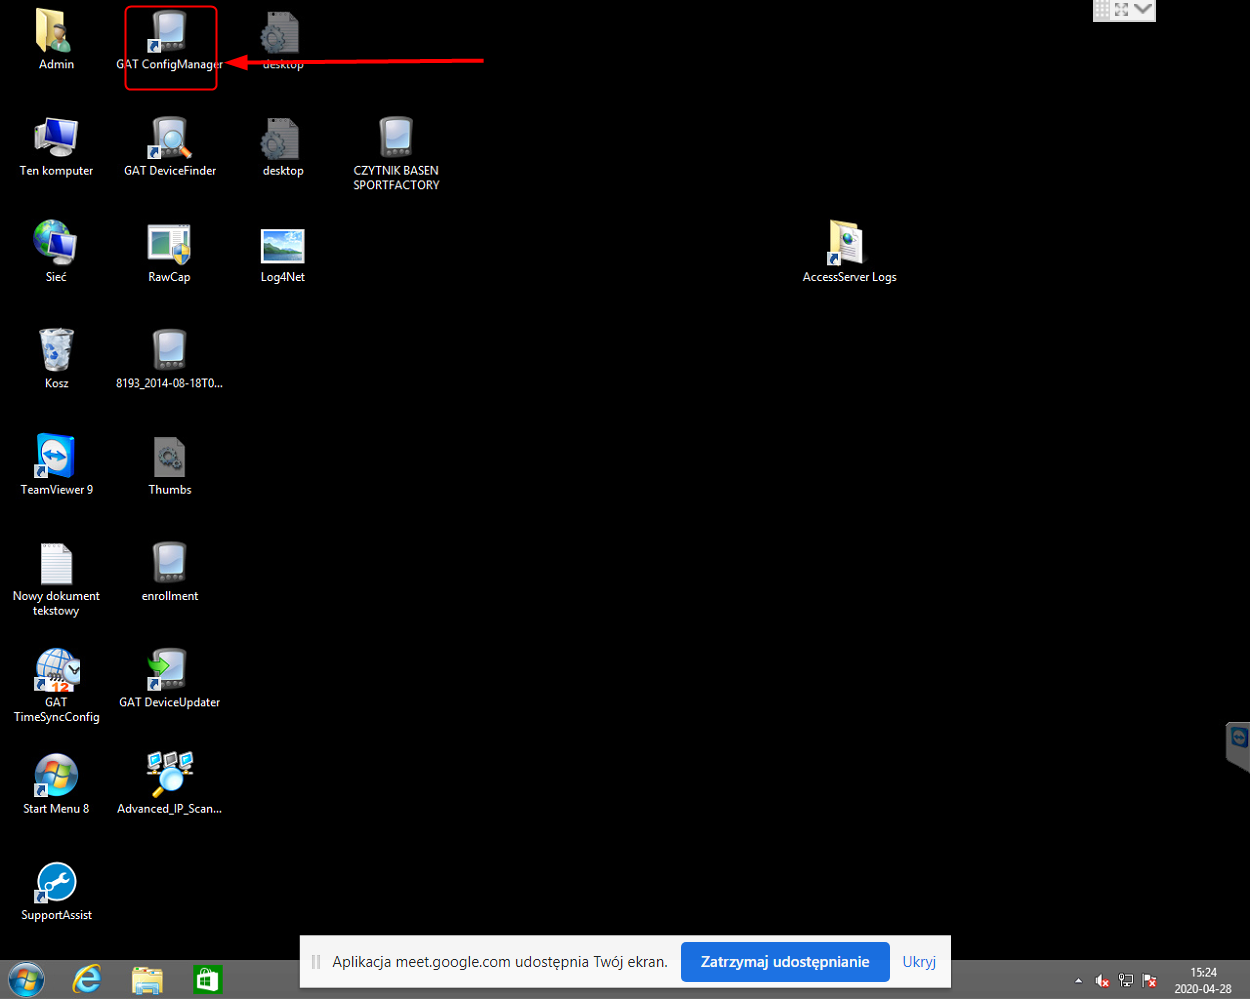Select the CZYTNIK BASEN SPORTFACTORY icon
1250x999 pixels.
[396, 140]
